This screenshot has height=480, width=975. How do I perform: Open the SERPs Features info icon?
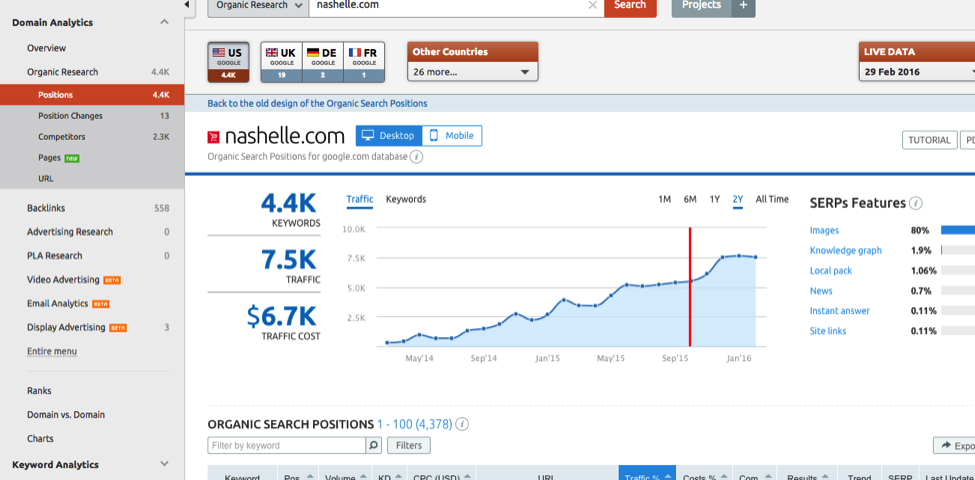[x=915, y=203]
